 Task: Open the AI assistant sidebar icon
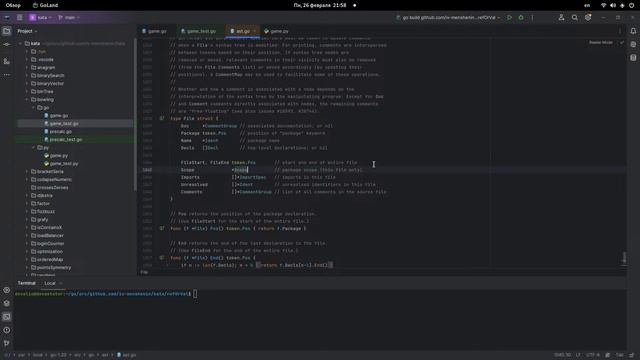point(633,44)
